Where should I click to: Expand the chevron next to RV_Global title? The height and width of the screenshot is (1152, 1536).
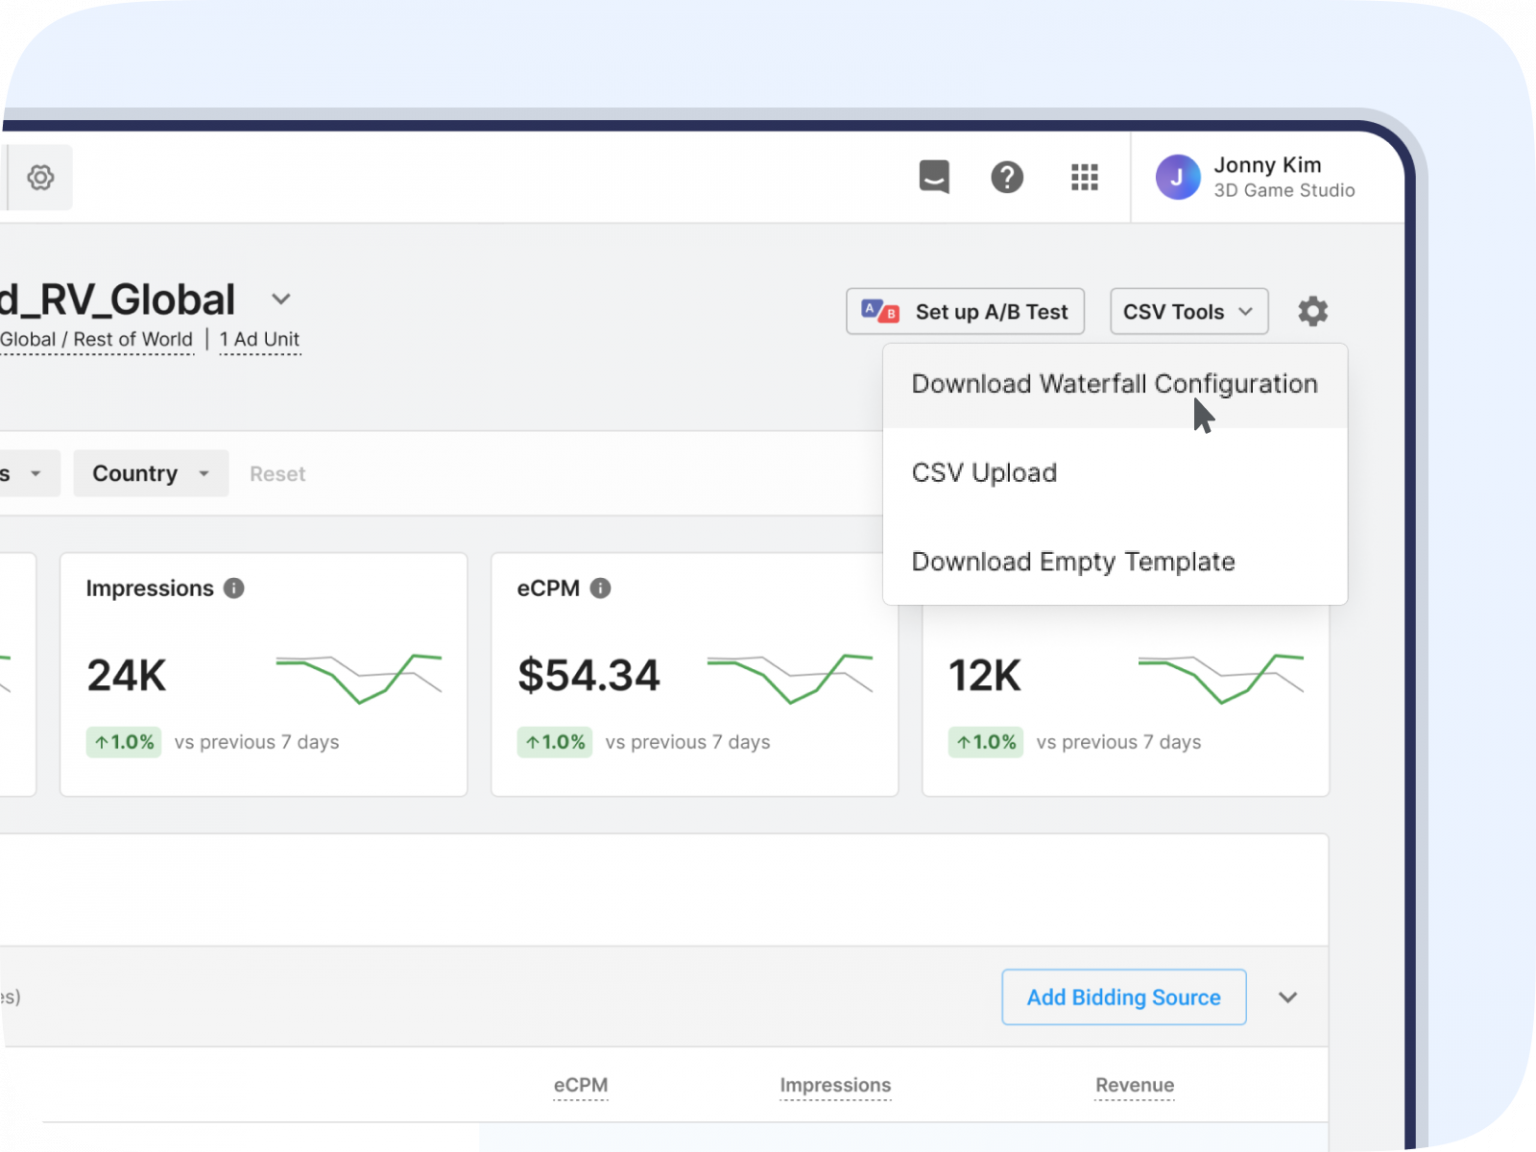[x=281, y=299]
